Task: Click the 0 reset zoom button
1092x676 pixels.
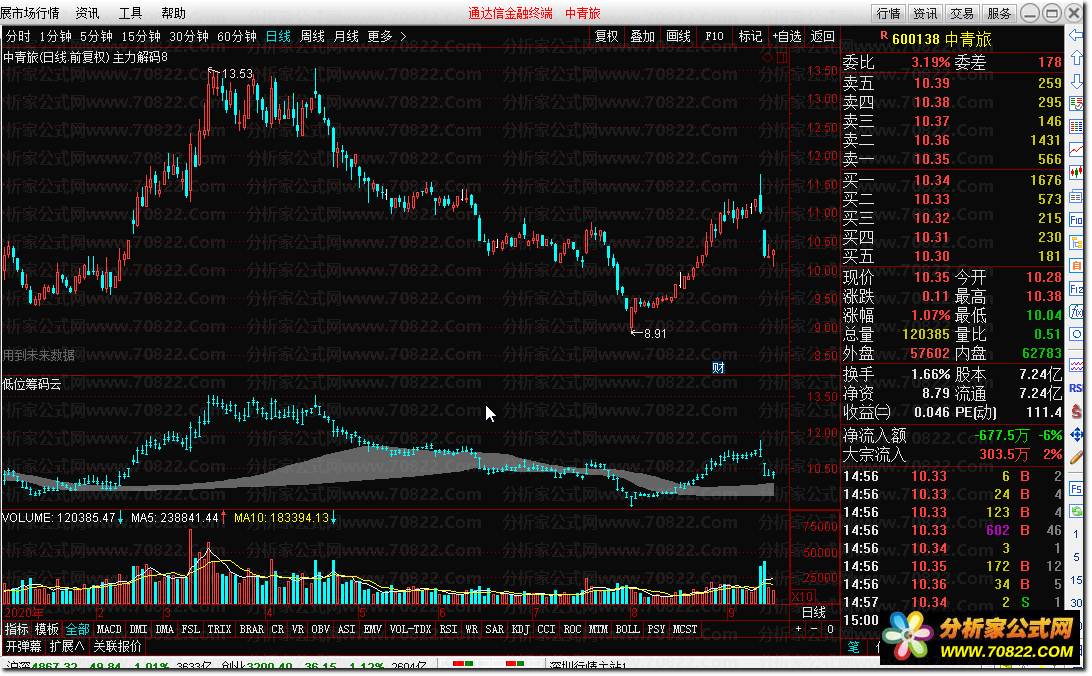Action: click(x=830, y=629)
